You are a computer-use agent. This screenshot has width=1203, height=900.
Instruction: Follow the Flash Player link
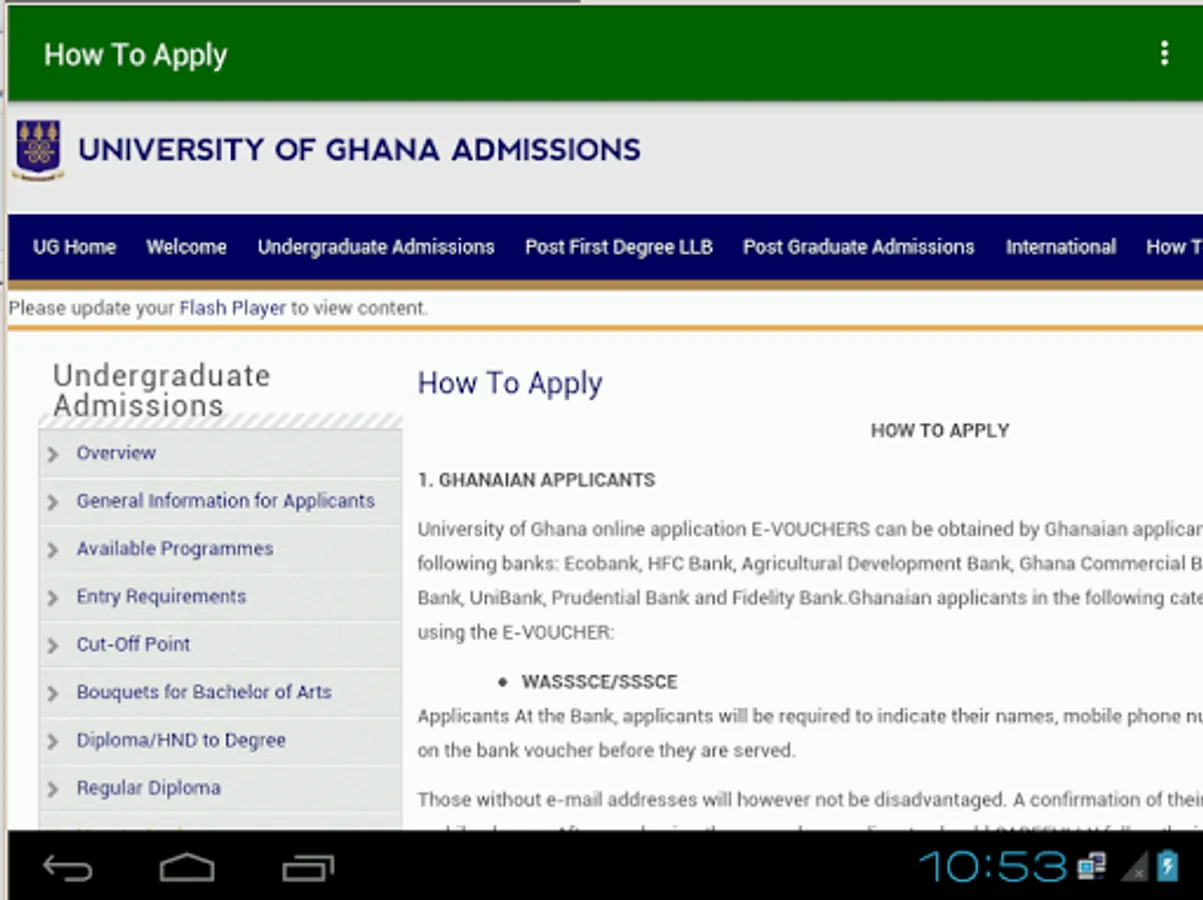point(233,308)
